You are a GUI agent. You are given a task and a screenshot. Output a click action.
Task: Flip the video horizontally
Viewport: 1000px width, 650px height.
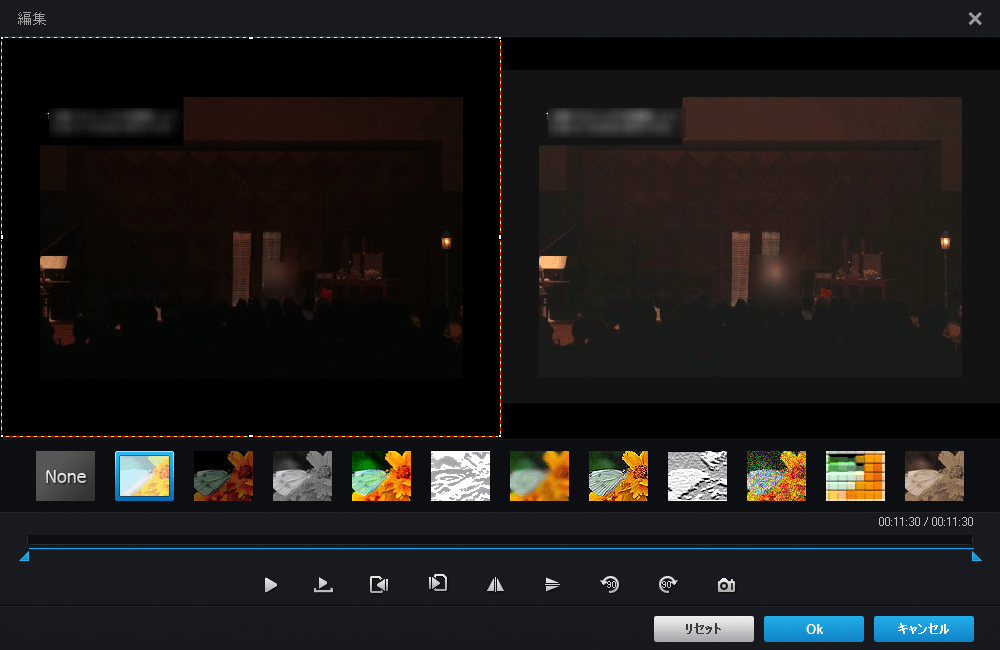[496, 585]
